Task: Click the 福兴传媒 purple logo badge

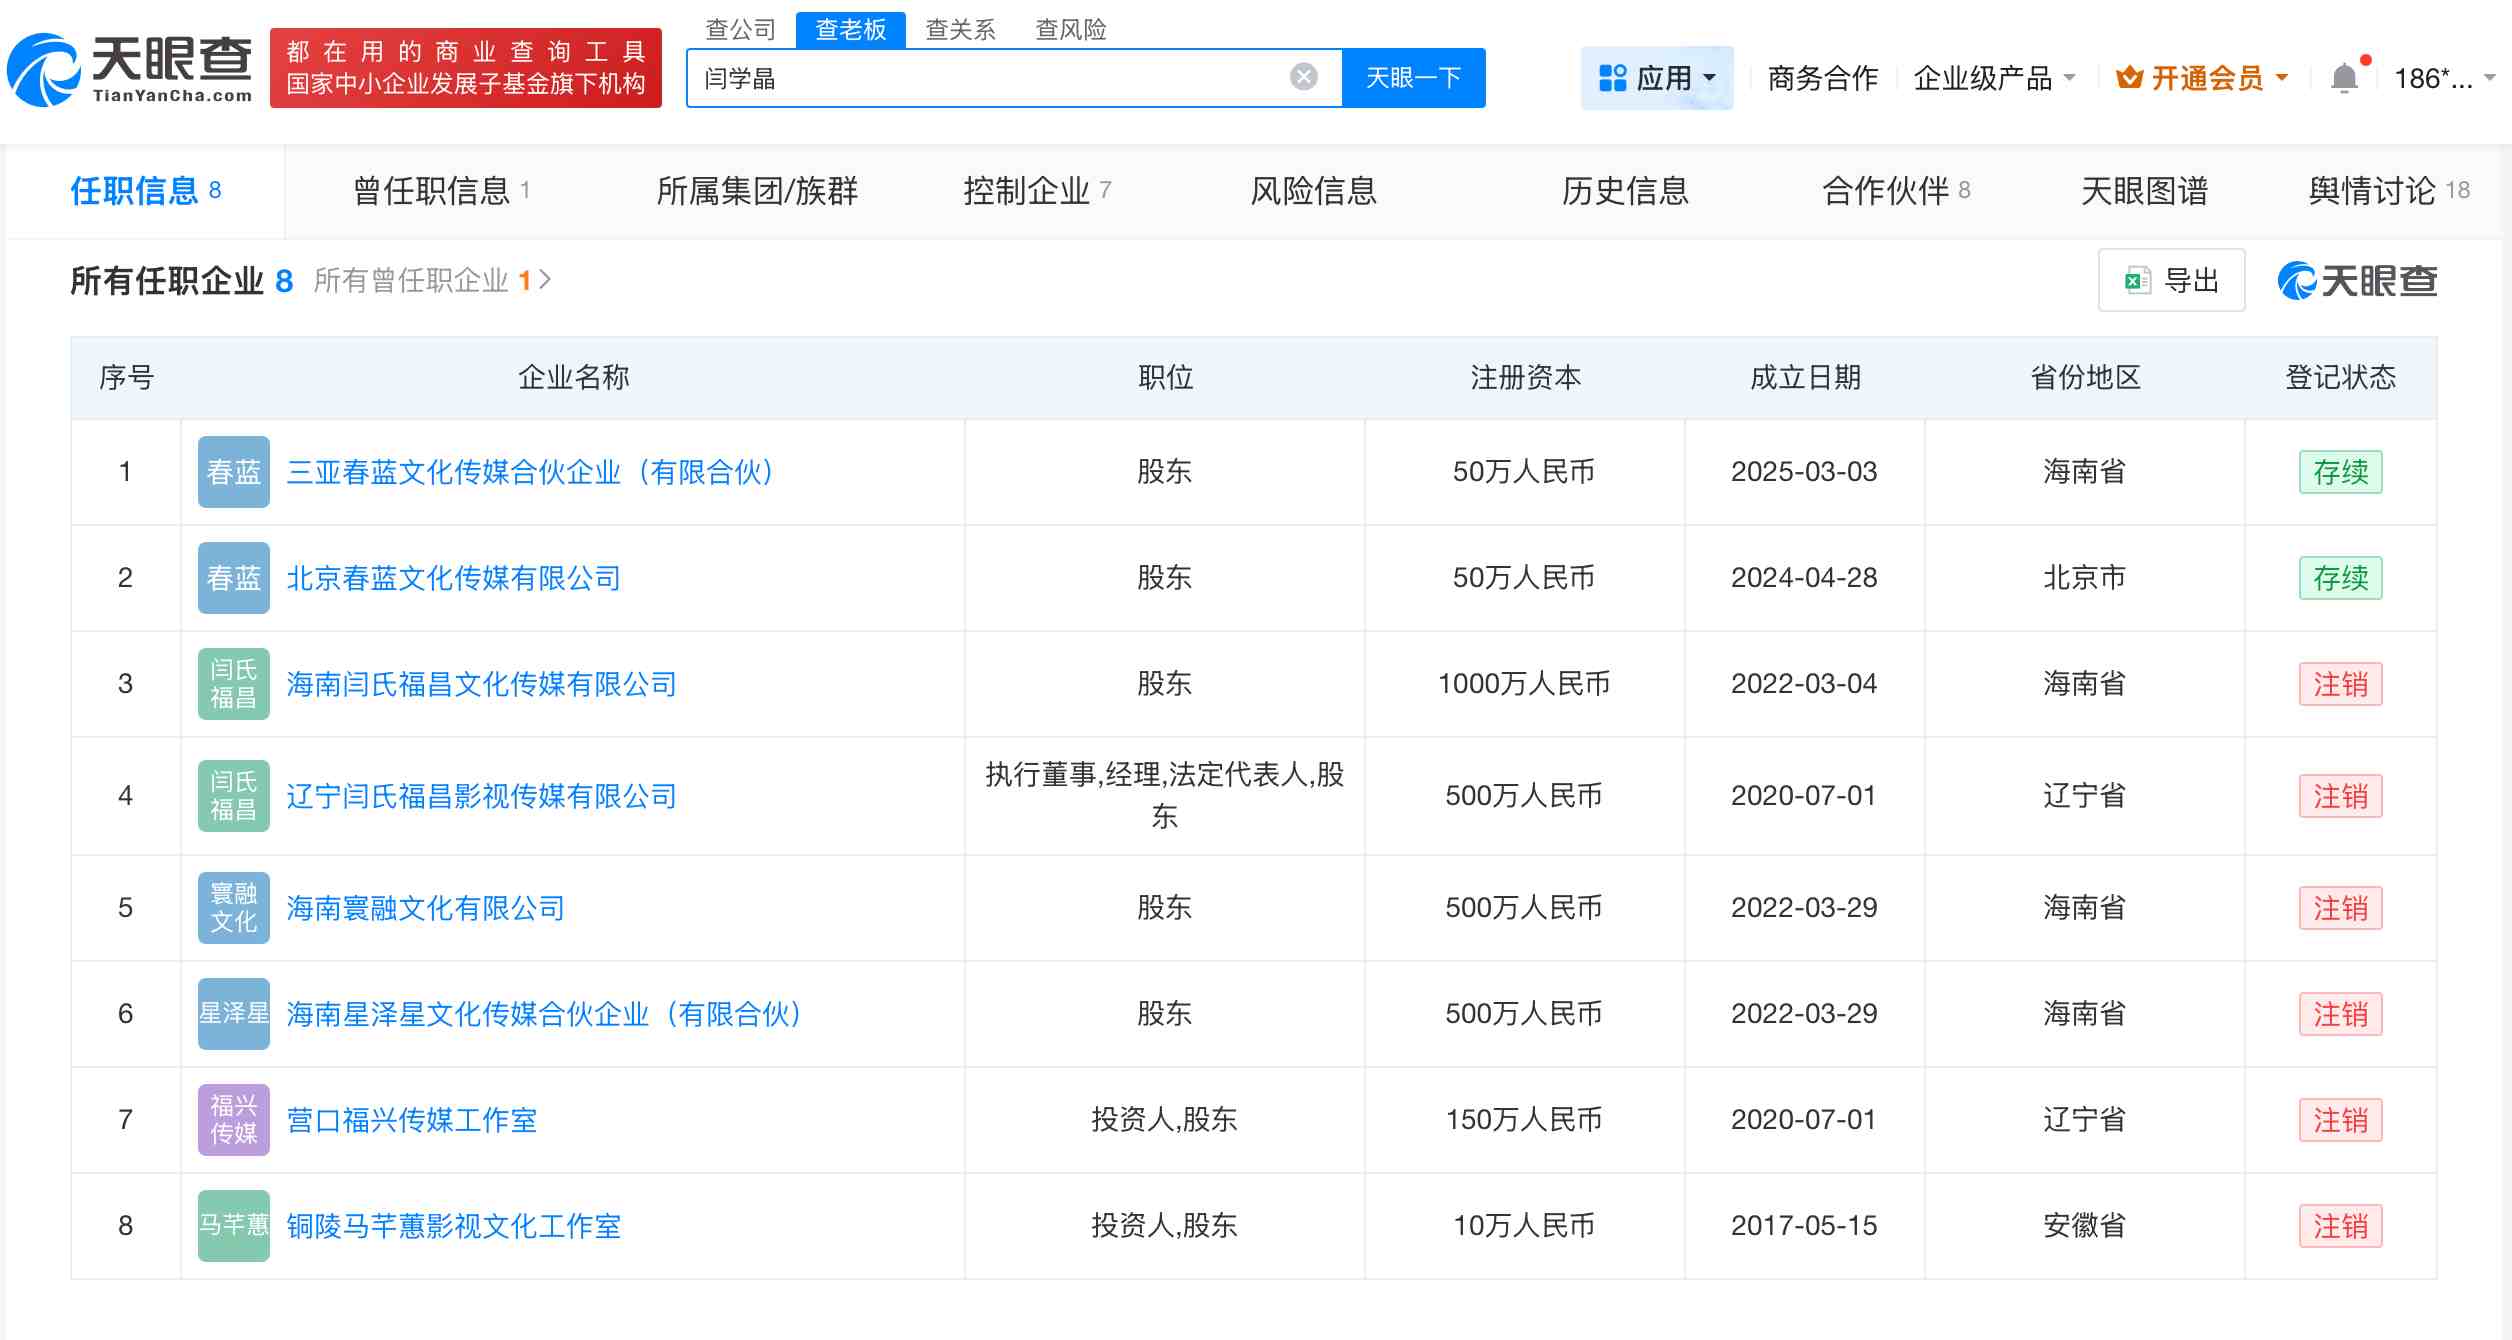Action: pyautogui.click(x=233, y=1120)
